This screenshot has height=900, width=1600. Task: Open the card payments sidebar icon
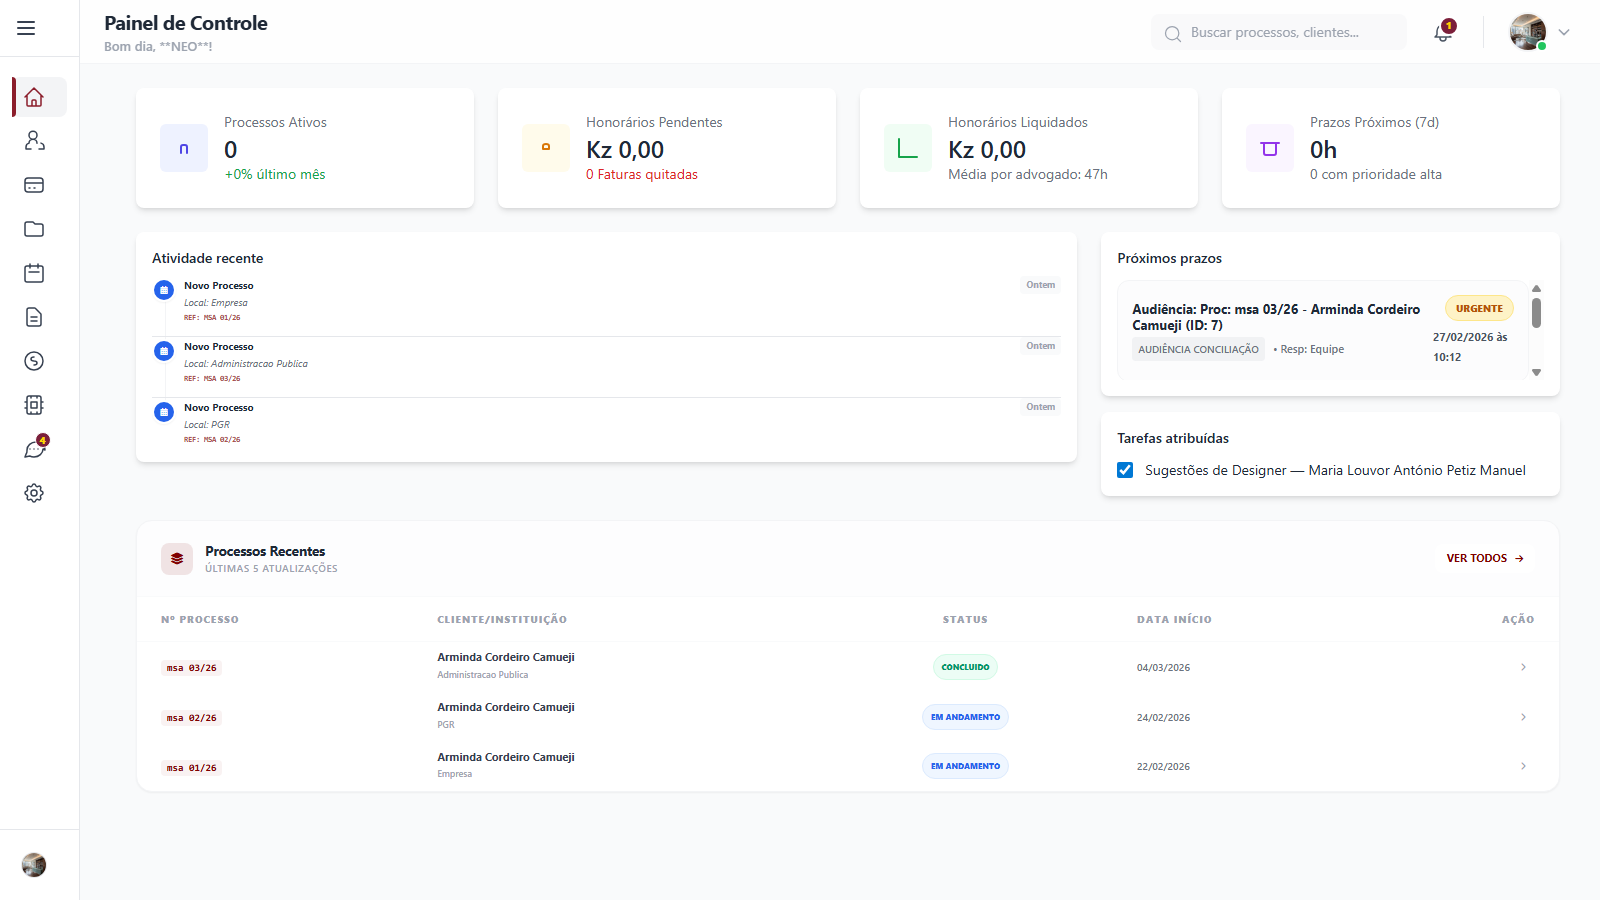(34, 185)
